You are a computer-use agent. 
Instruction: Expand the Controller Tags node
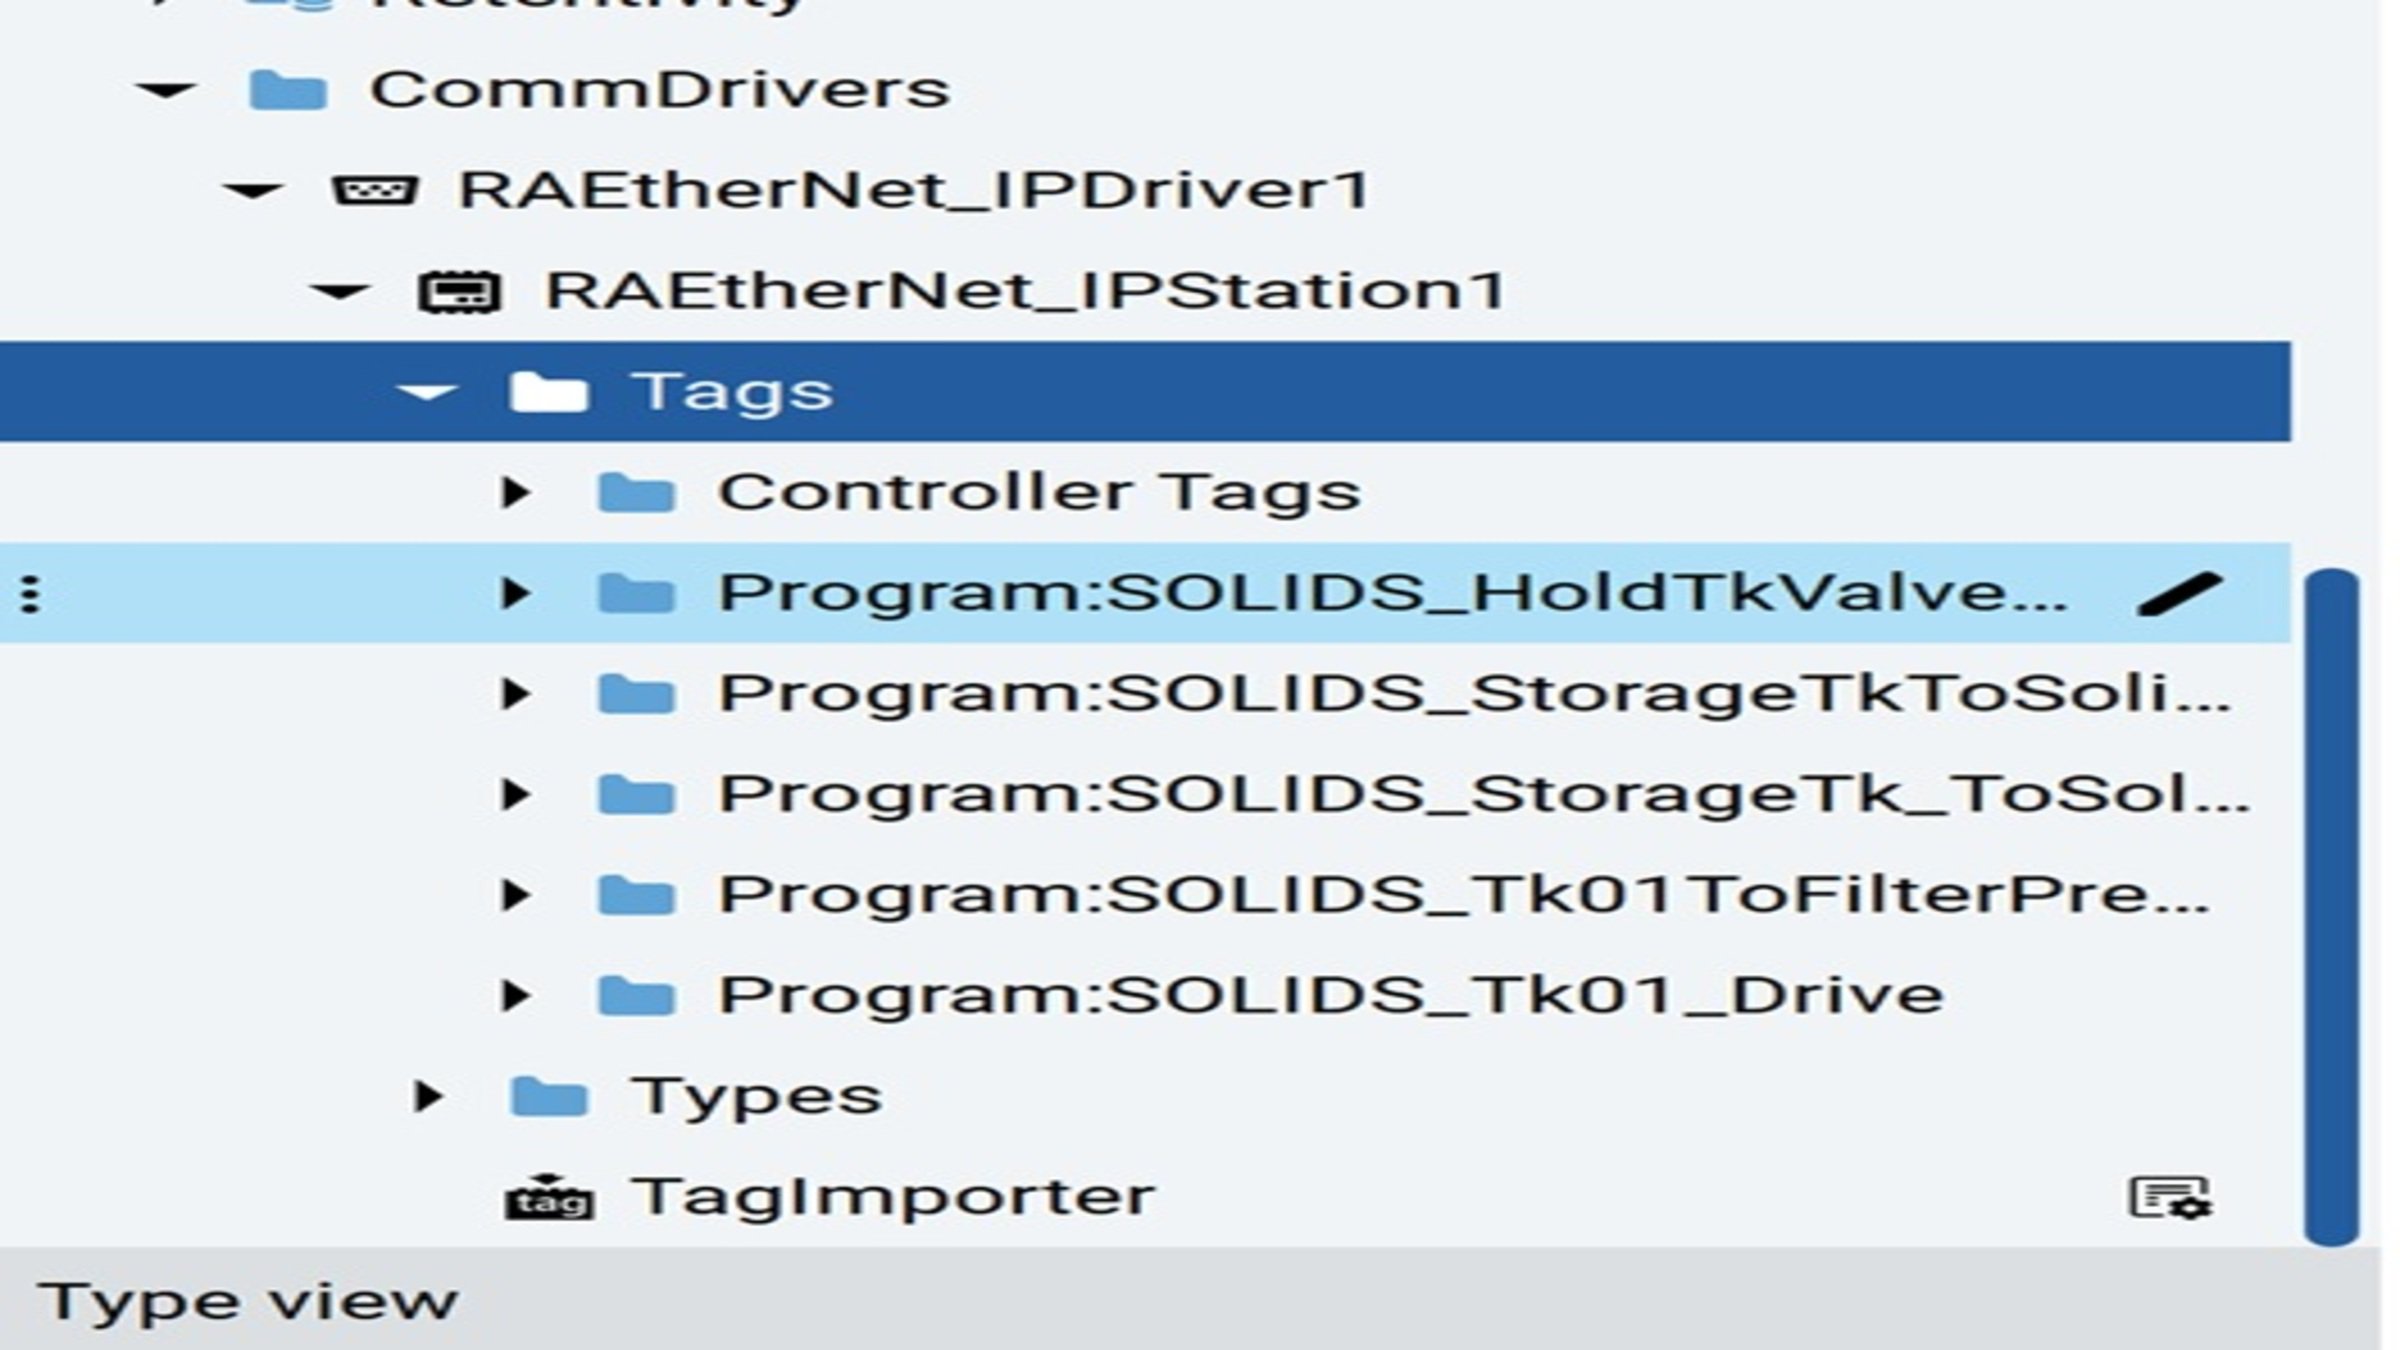[x=515, y=492]
